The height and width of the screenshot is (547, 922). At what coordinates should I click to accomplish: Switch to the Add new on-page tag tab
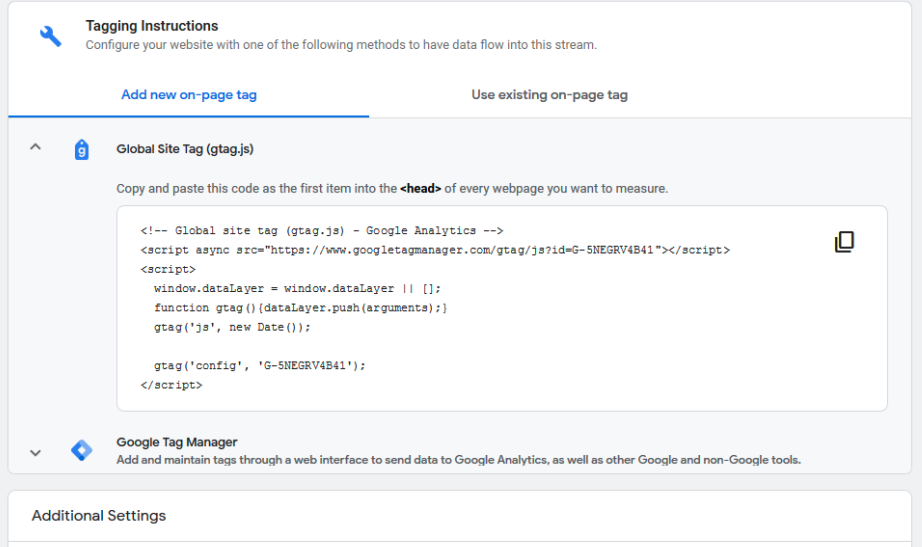click(x=189, y=95)
